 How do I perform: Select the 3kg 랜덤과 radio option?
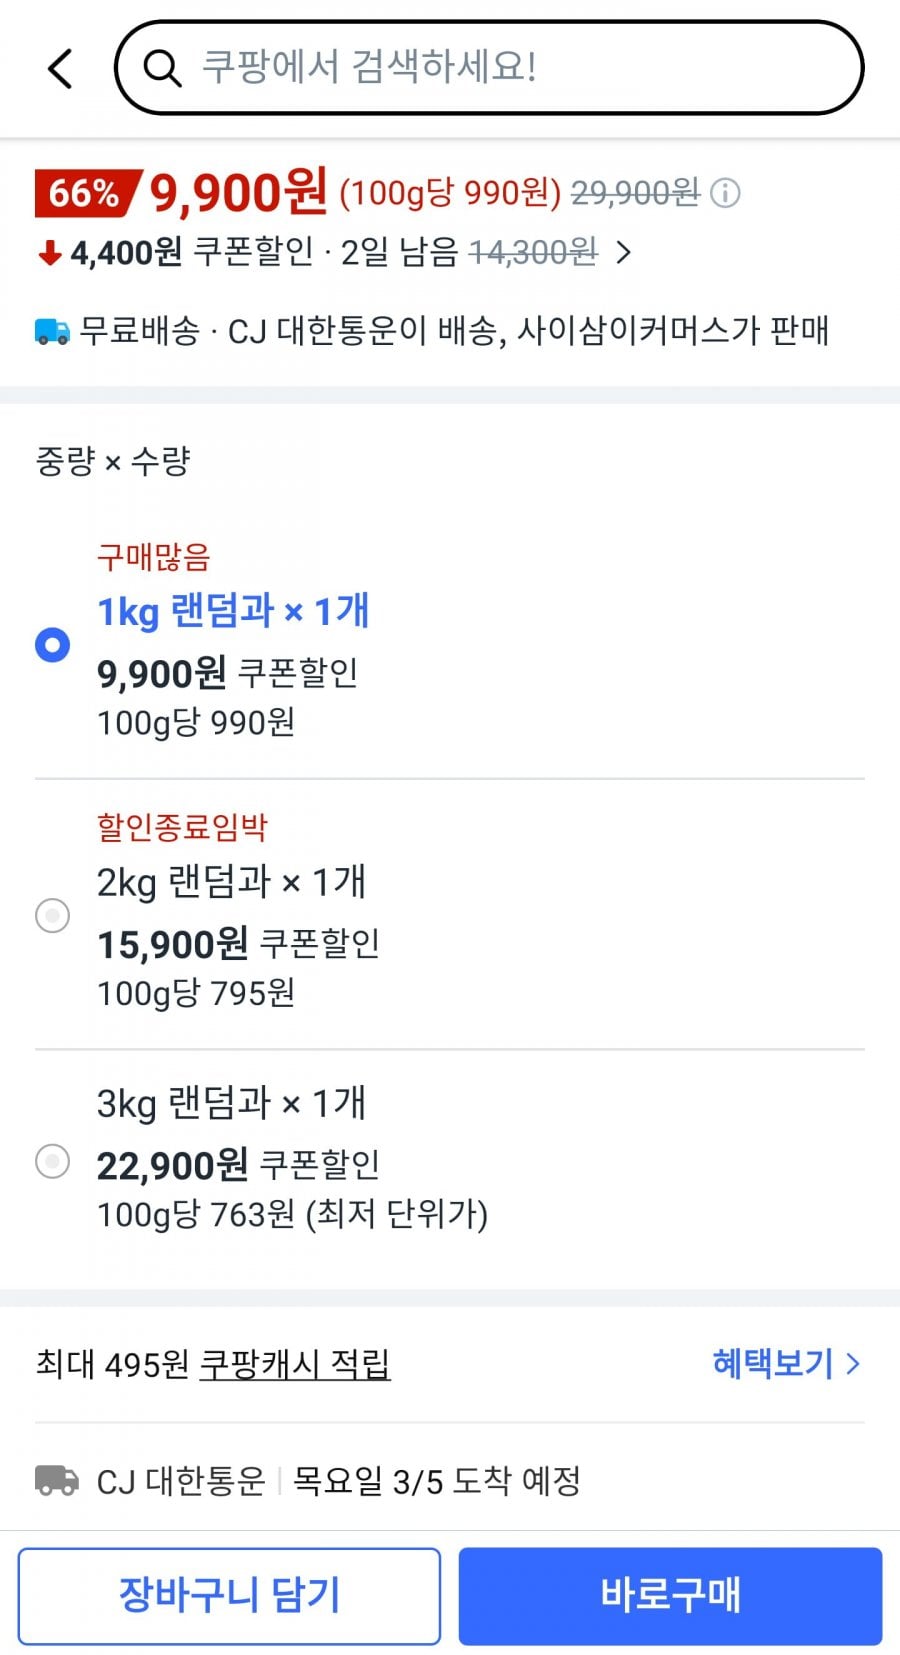52,1161
